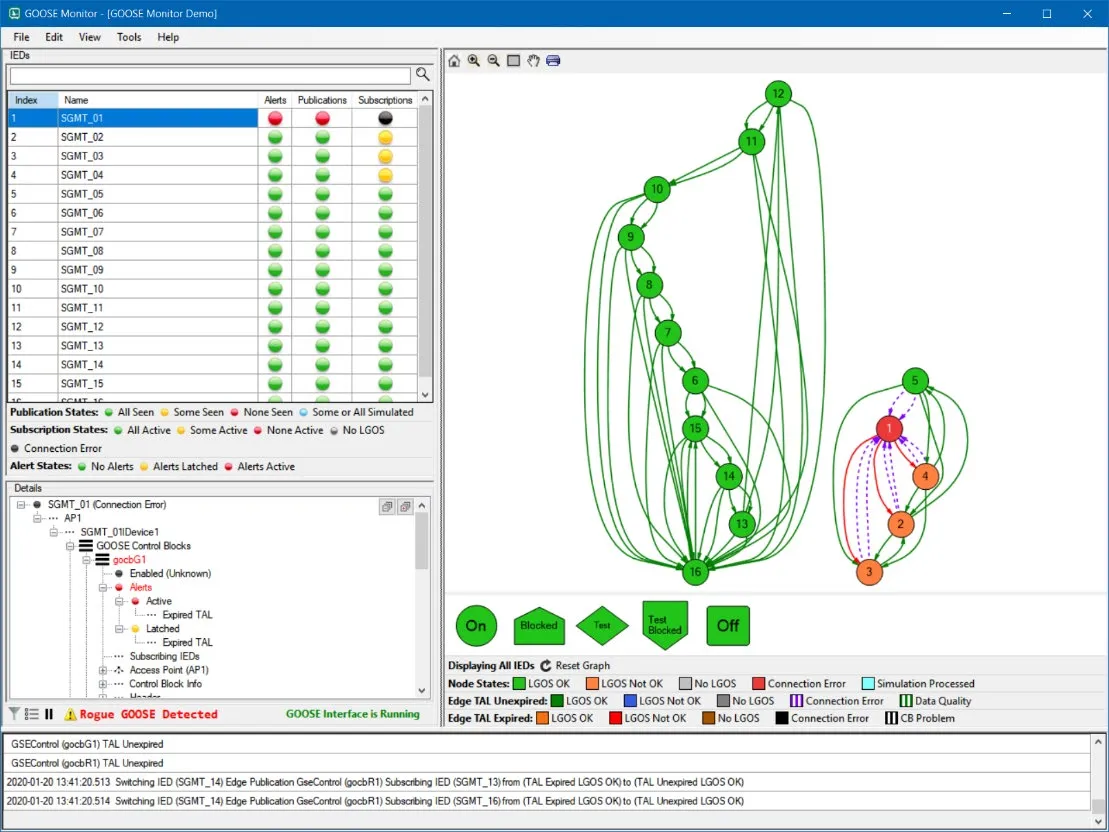This screenshot has width=1109, height=832.
Task: Click the funnel filter icon
Action: (14, 714)
